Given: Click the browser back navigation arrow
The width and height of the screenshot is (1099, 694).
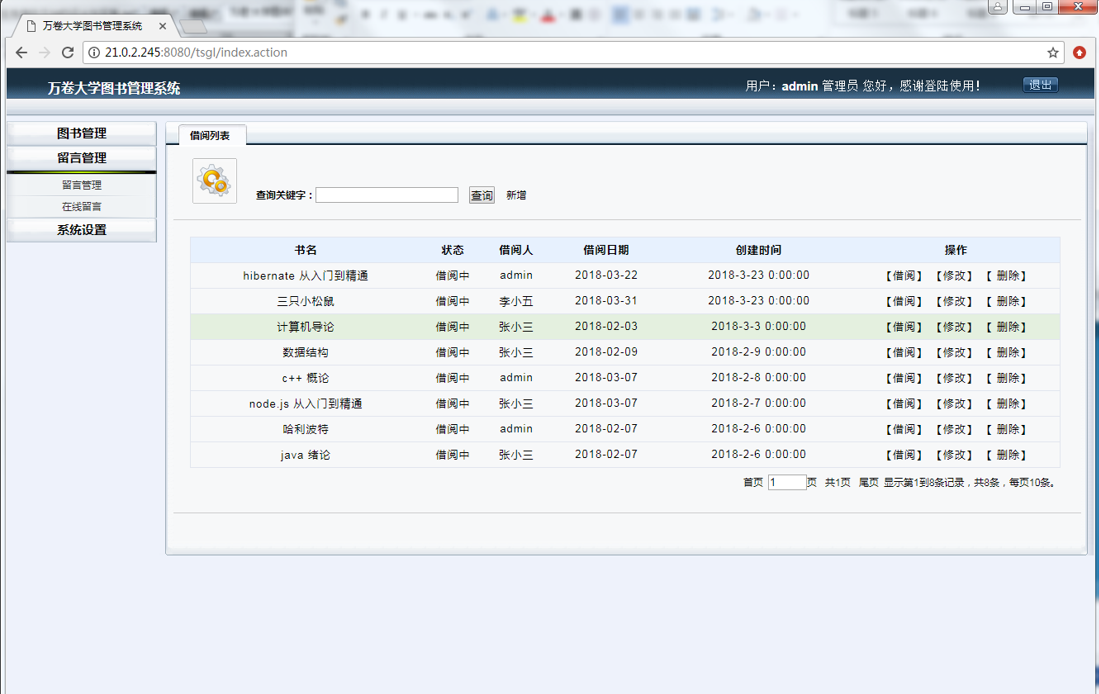Looking at the screenshot, I should click(x=21, y=53).
